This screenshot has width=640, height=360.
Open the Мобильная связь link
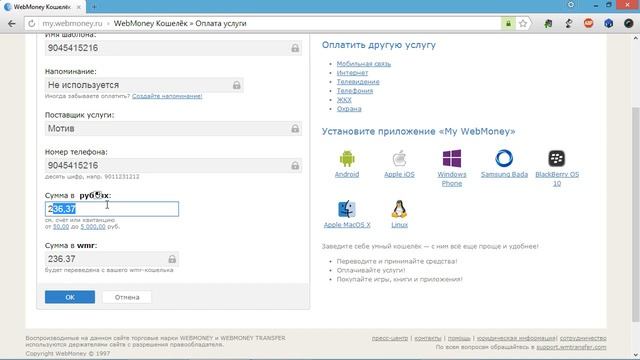(364, 64)
